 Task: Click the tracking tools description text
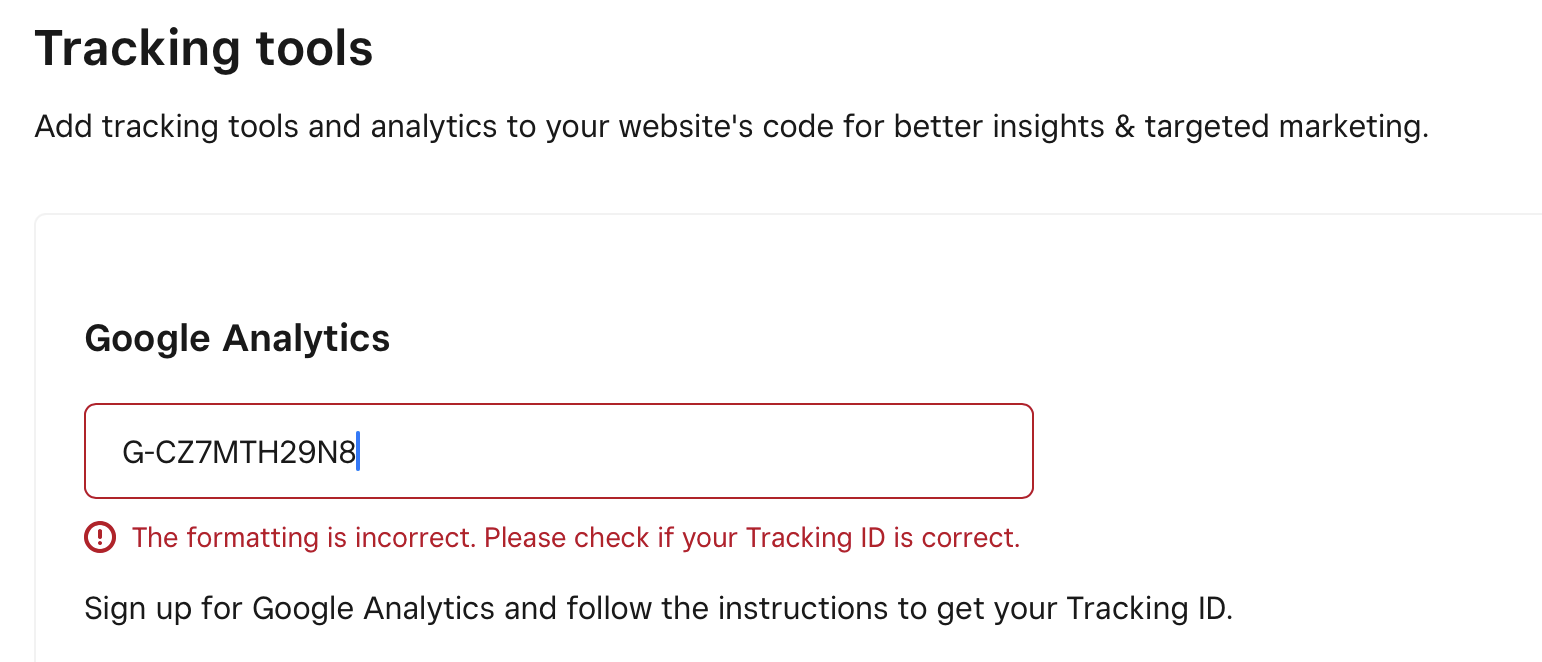[x=733, y=126]
